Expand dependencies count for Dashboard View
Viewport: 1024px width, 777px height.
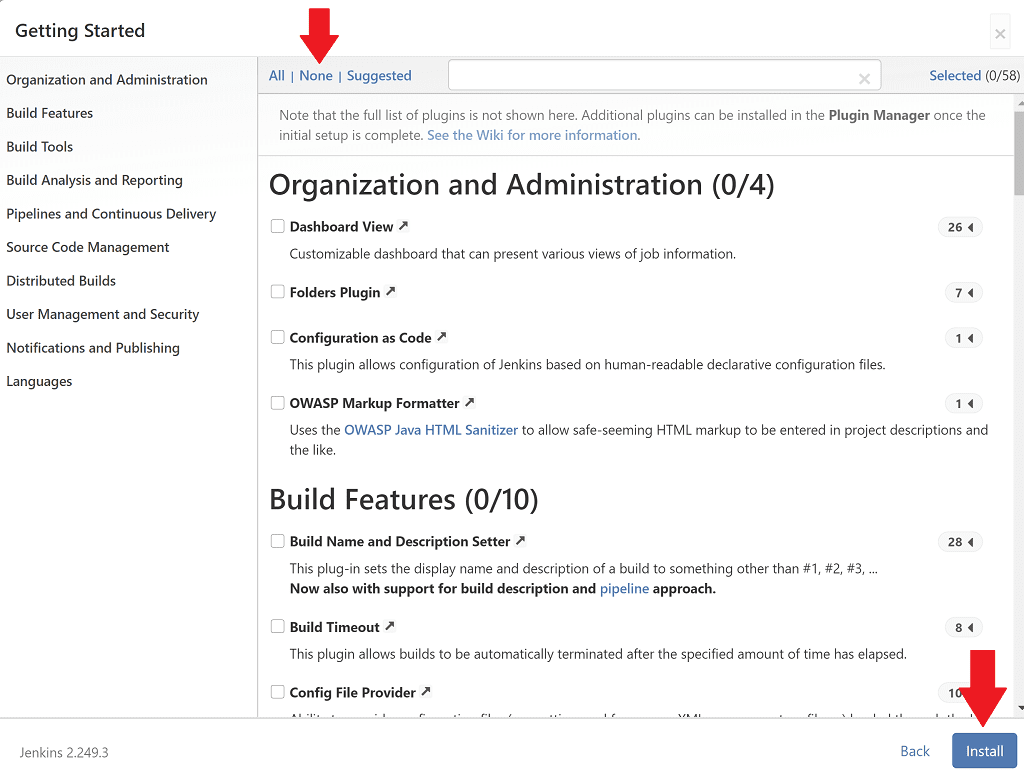(960, 227)
